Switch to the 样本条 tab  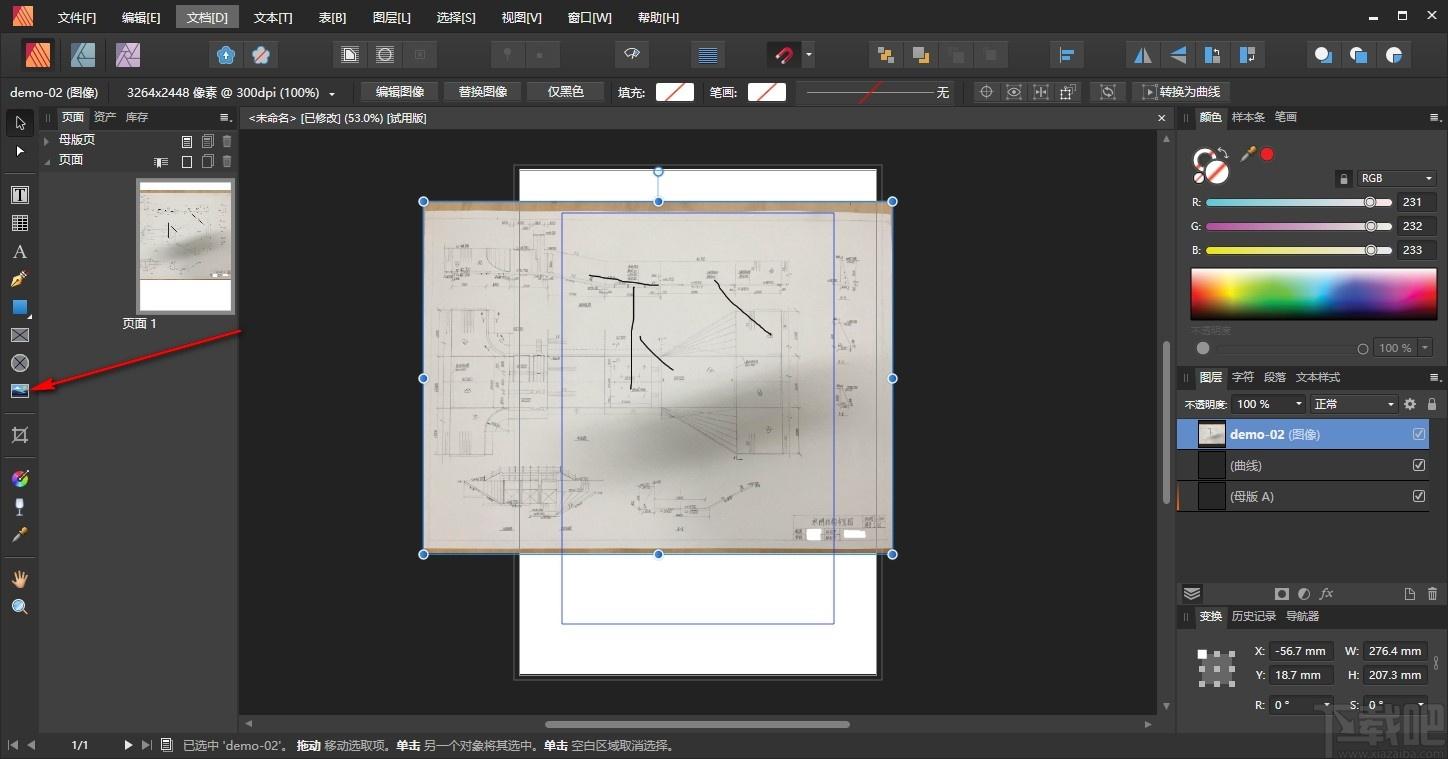coord(1248,117)
